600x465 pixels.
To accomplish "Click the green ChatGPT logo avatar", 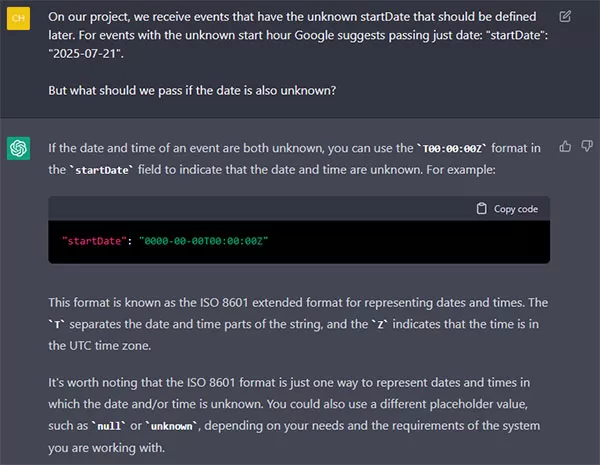I will [x=18, y=148].
